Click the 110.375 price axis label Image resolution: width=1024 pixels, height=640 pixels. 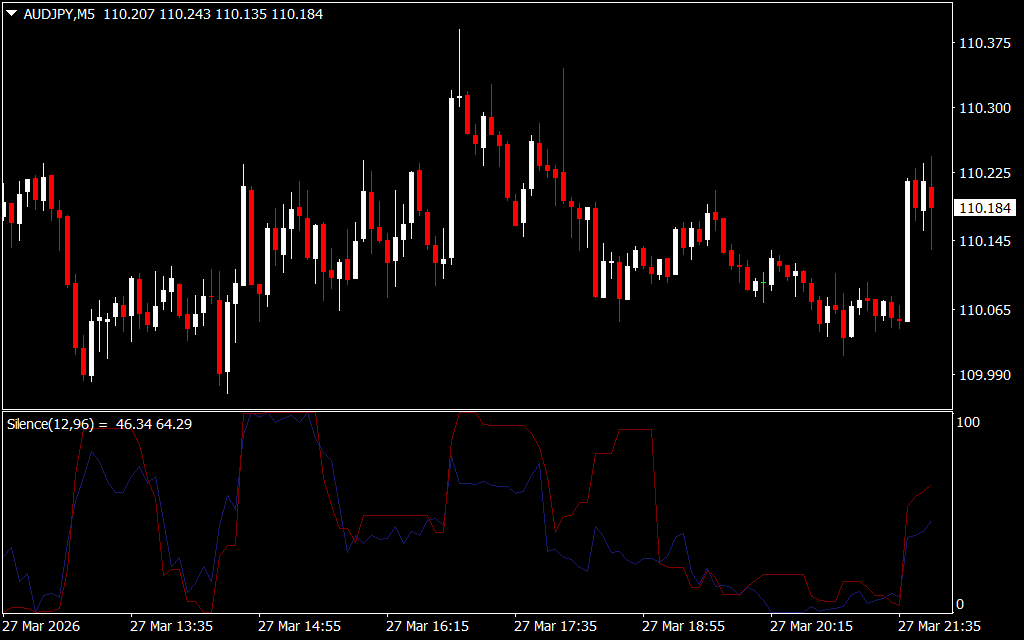click(x=983, y=43)
